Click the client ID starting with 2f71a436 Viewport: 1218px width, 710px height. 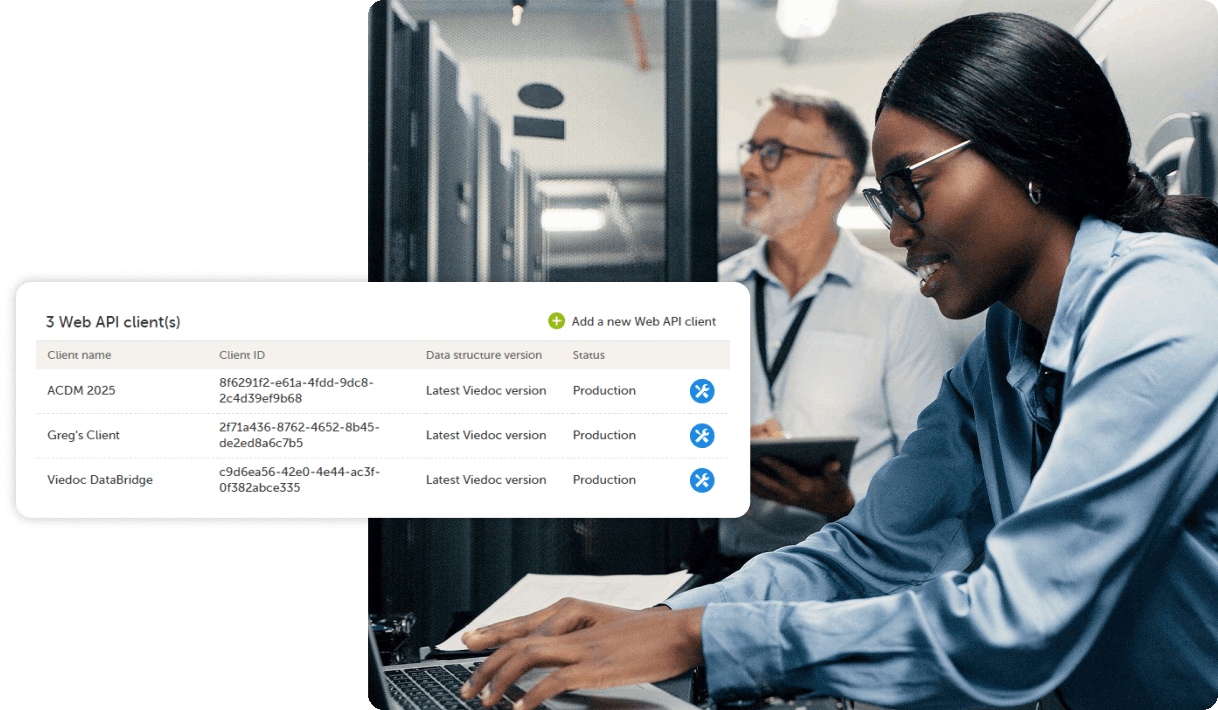(x=299, y=435)
